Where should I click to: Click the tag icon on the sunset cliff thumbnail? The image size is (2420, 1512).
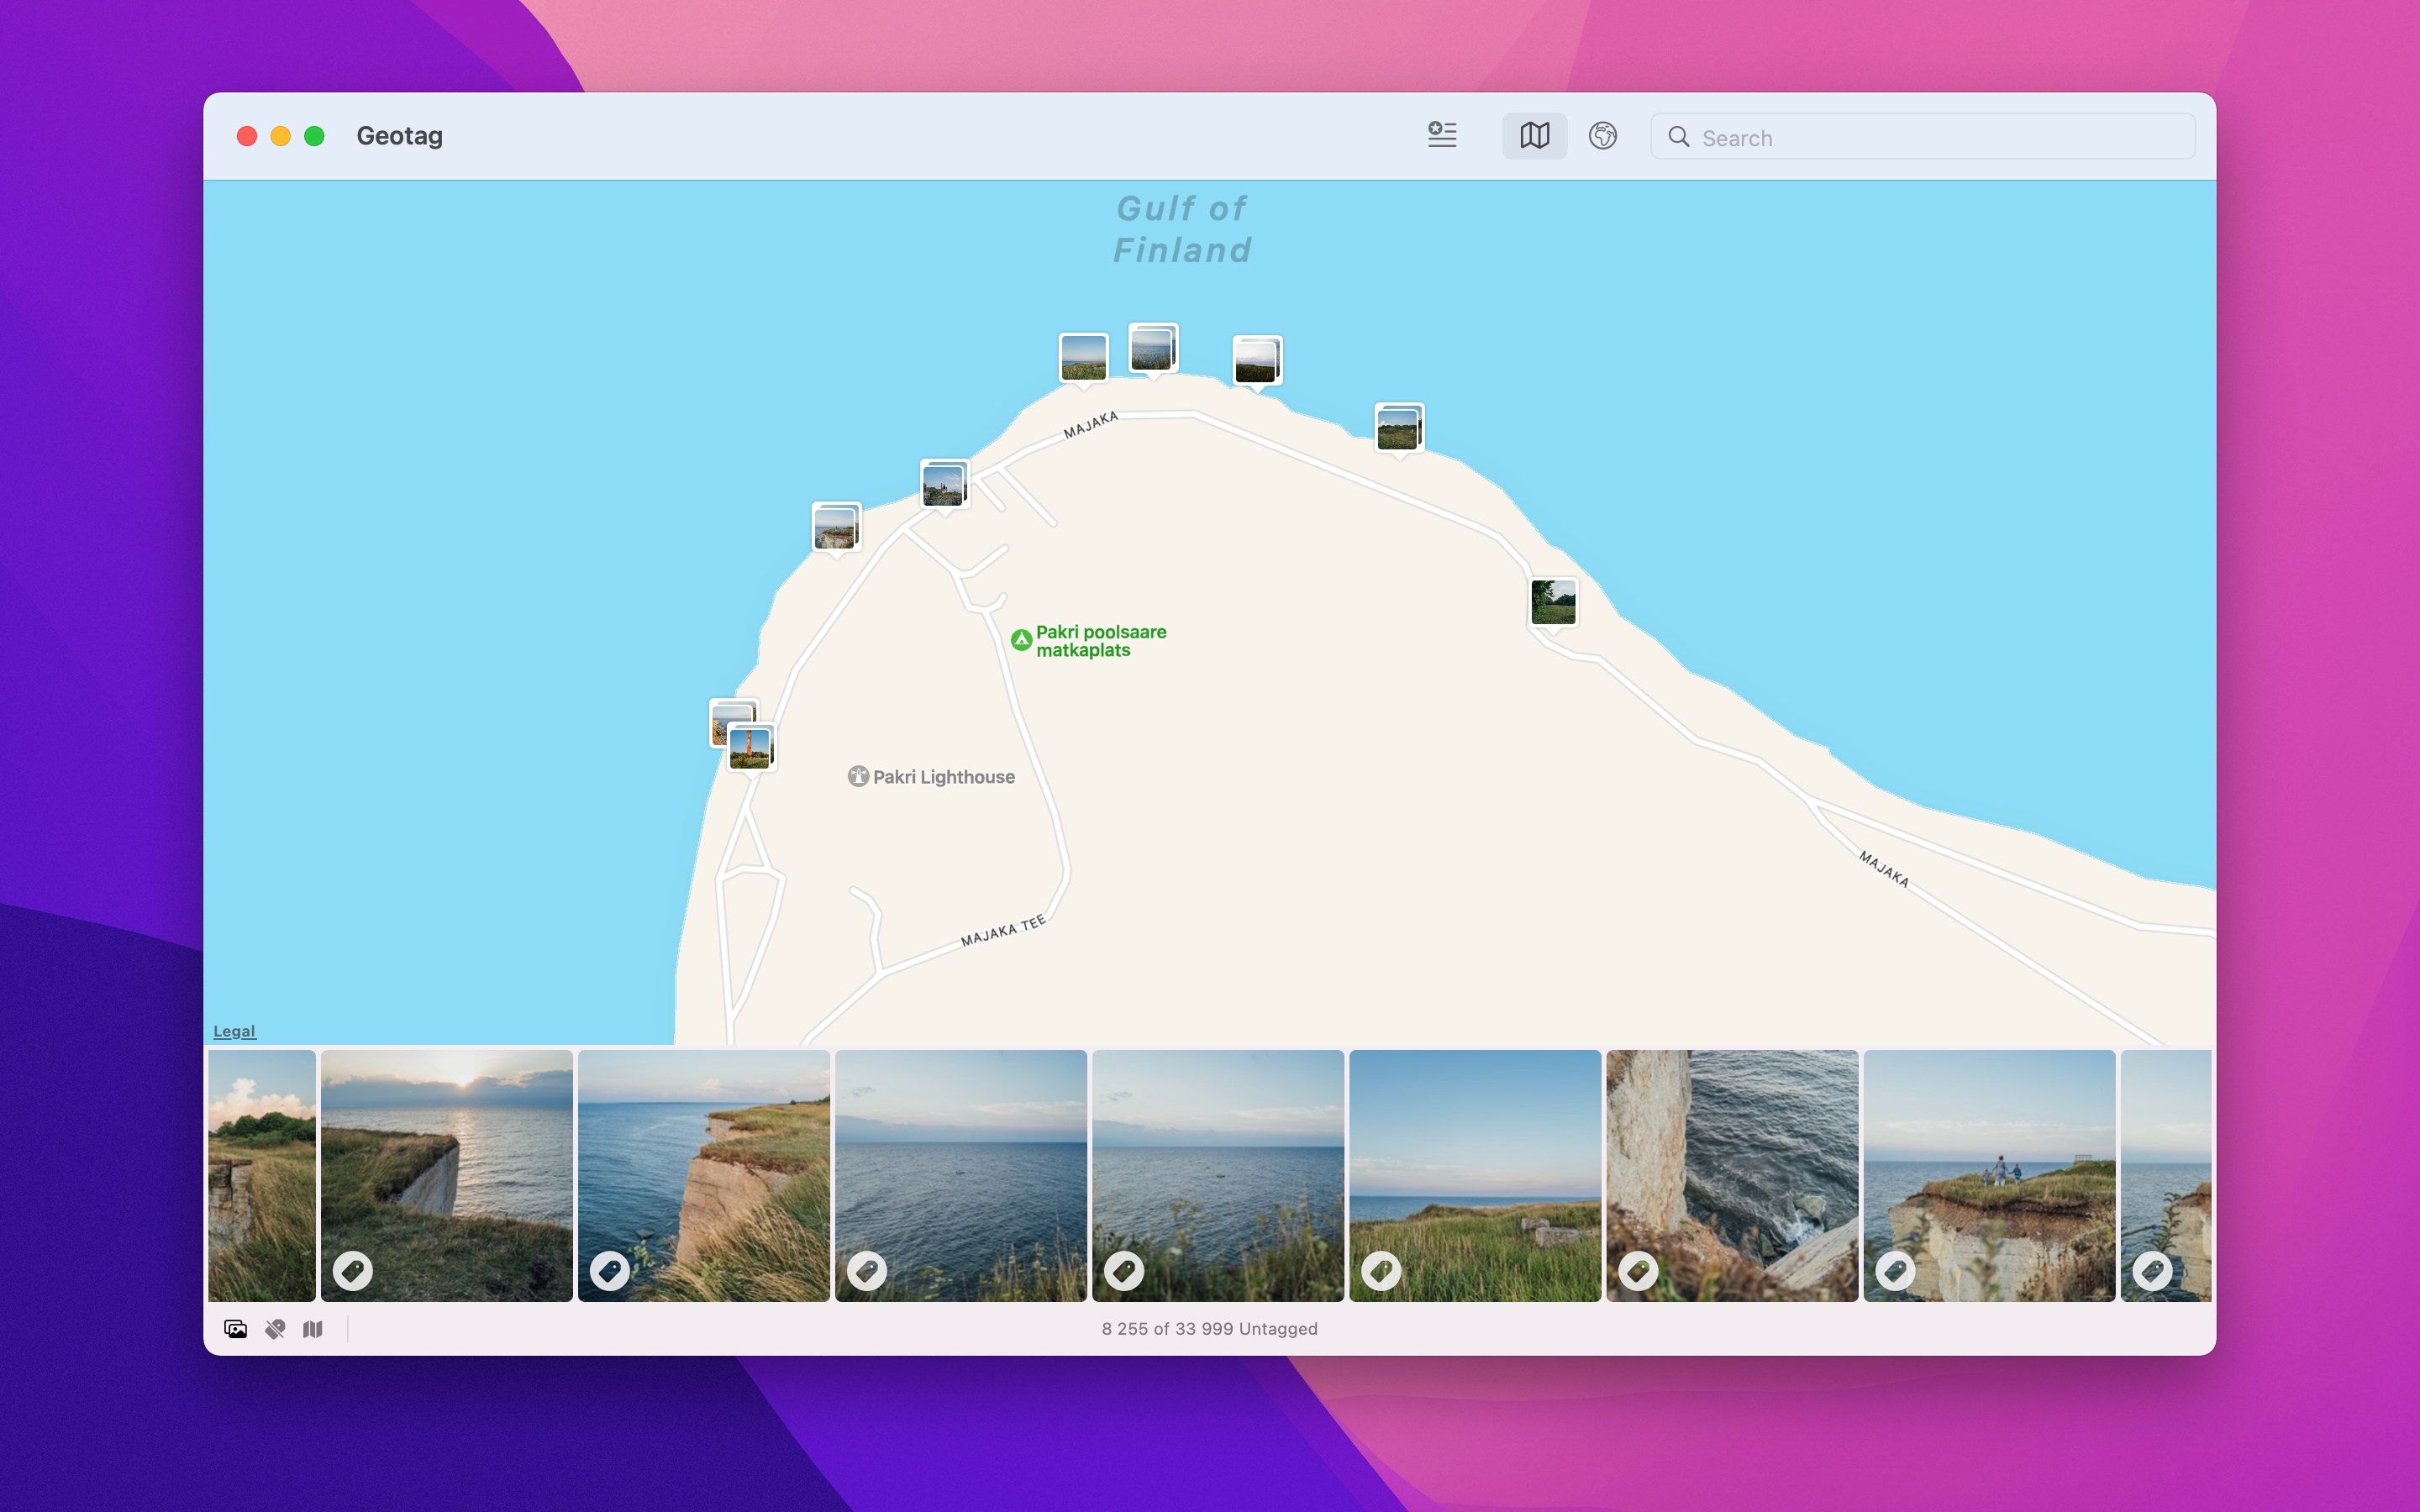click(x=352, y=1271)
